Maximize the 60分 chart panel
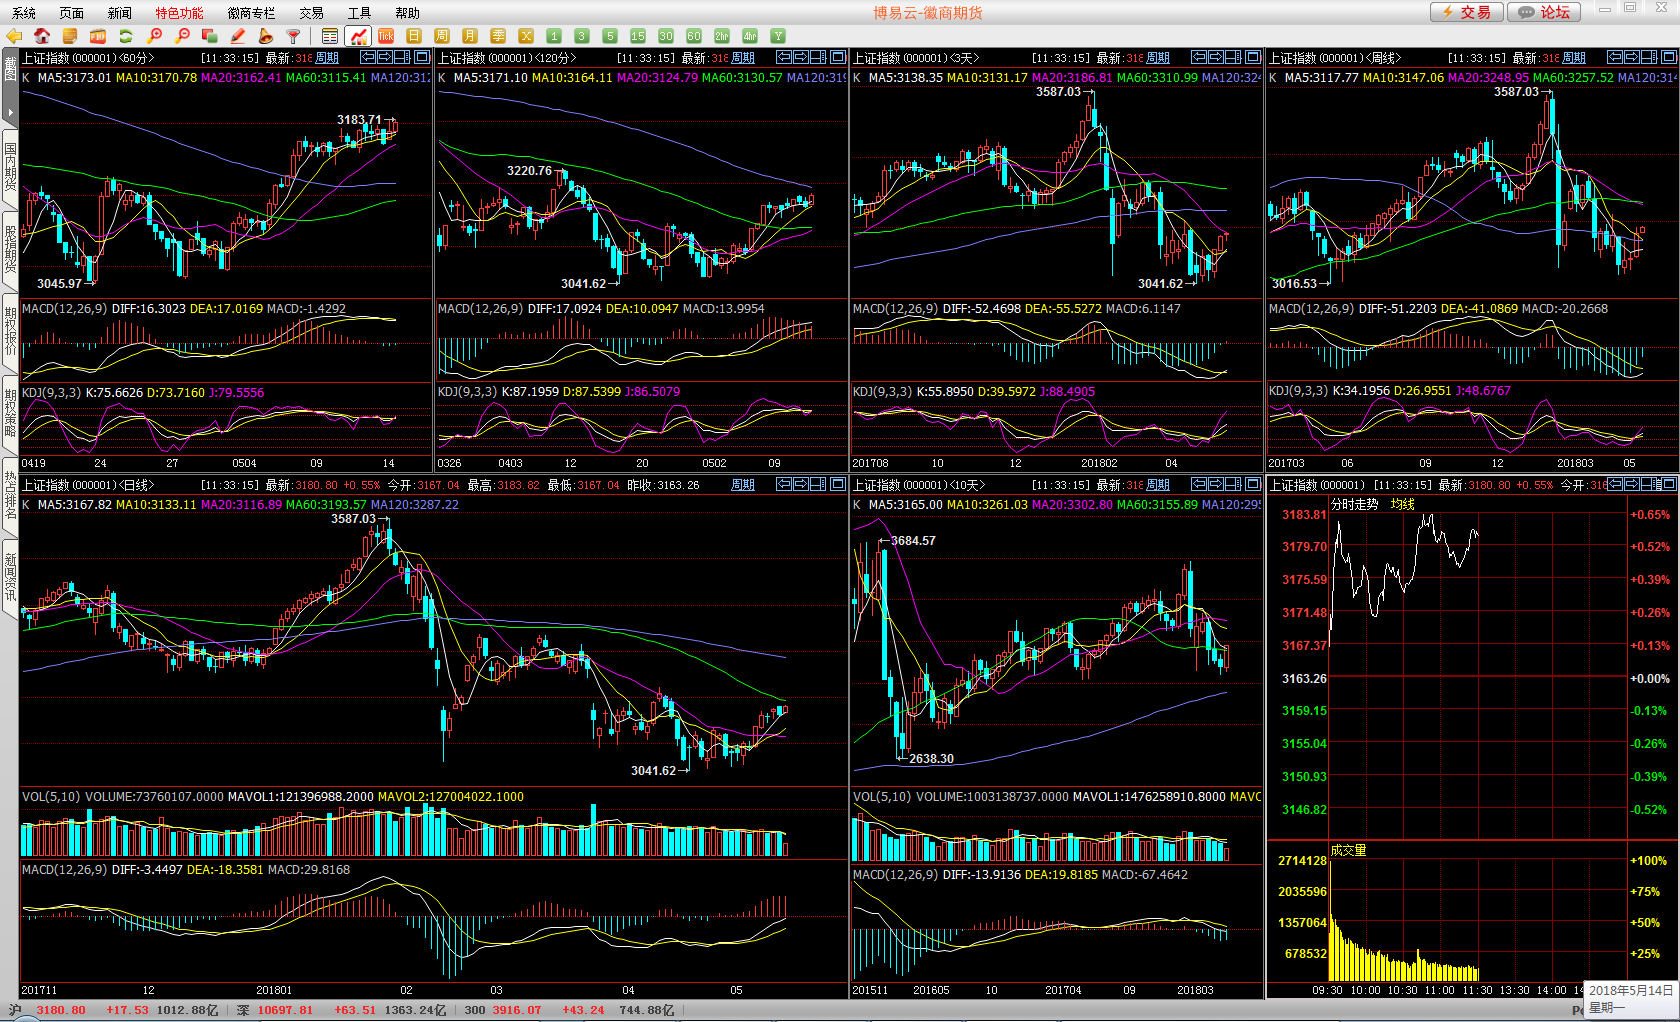This screenshot has width=1680, height=1022. click(422, 57)
